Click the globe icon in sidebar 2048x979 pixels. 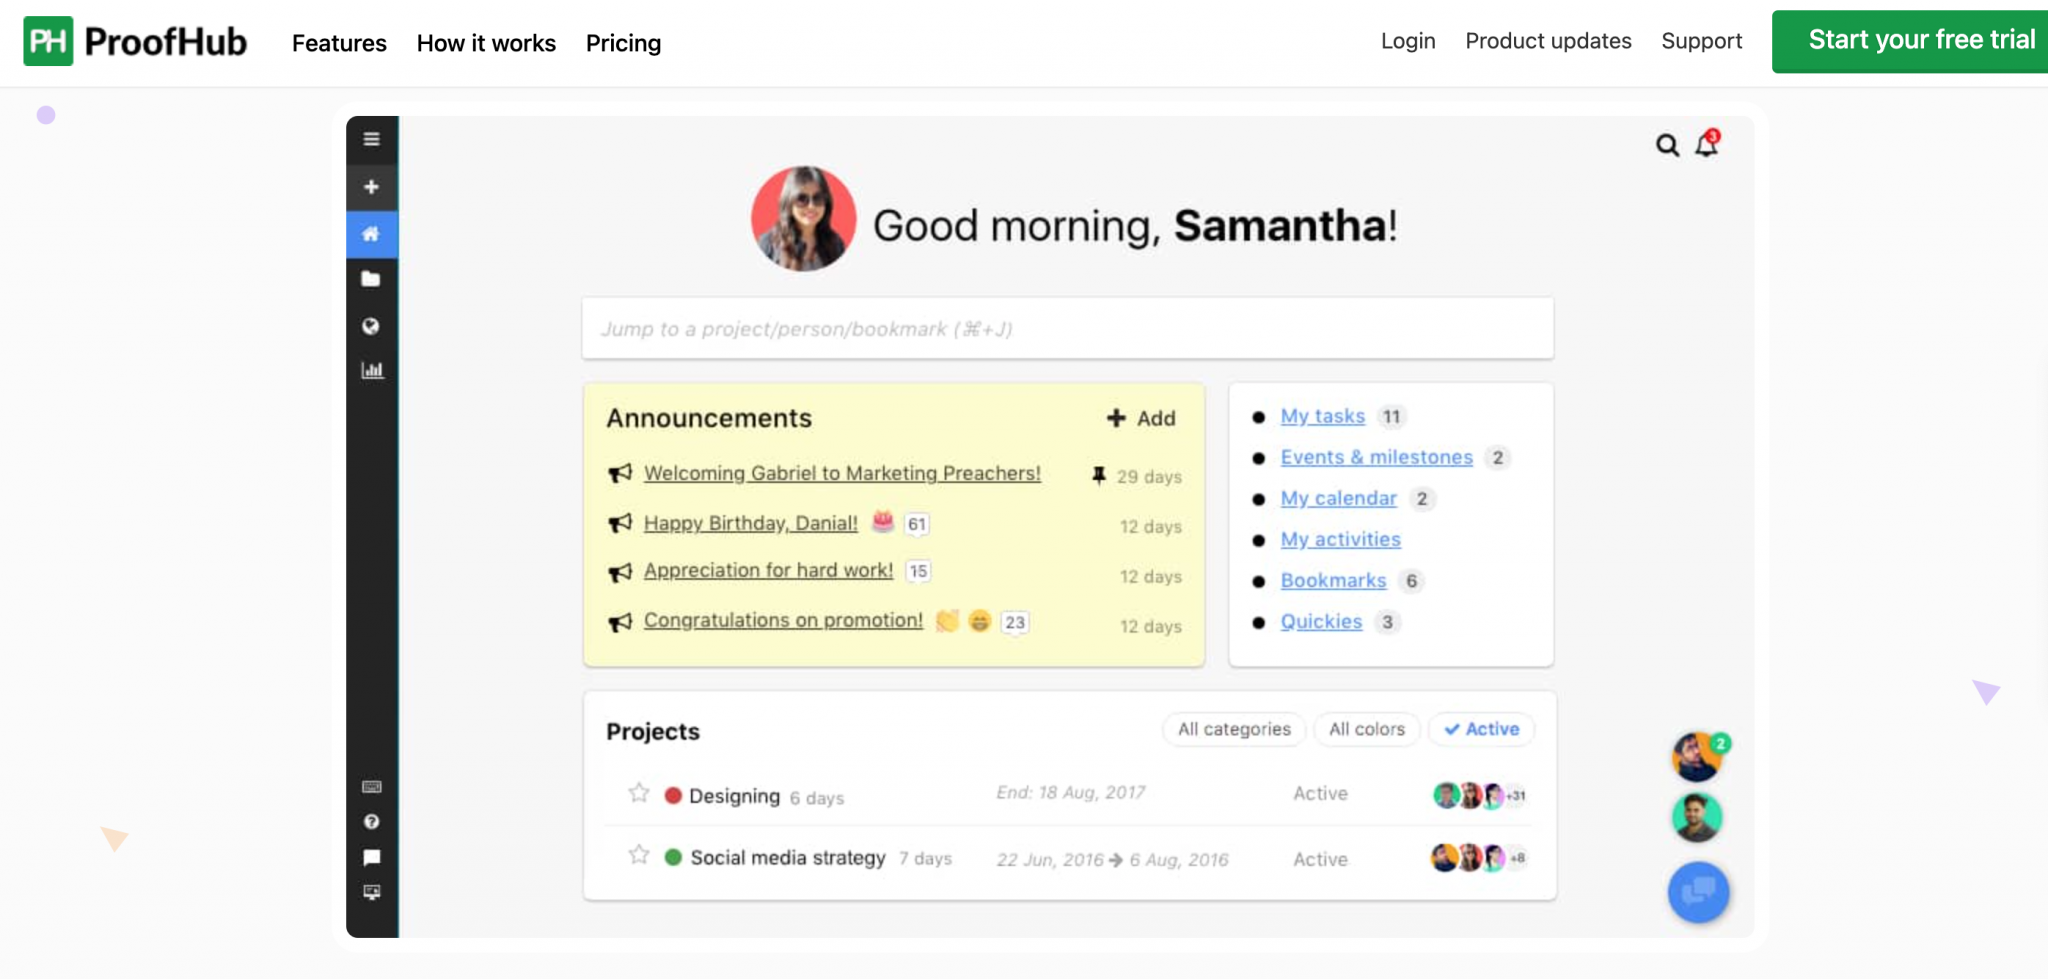point(371,326)
